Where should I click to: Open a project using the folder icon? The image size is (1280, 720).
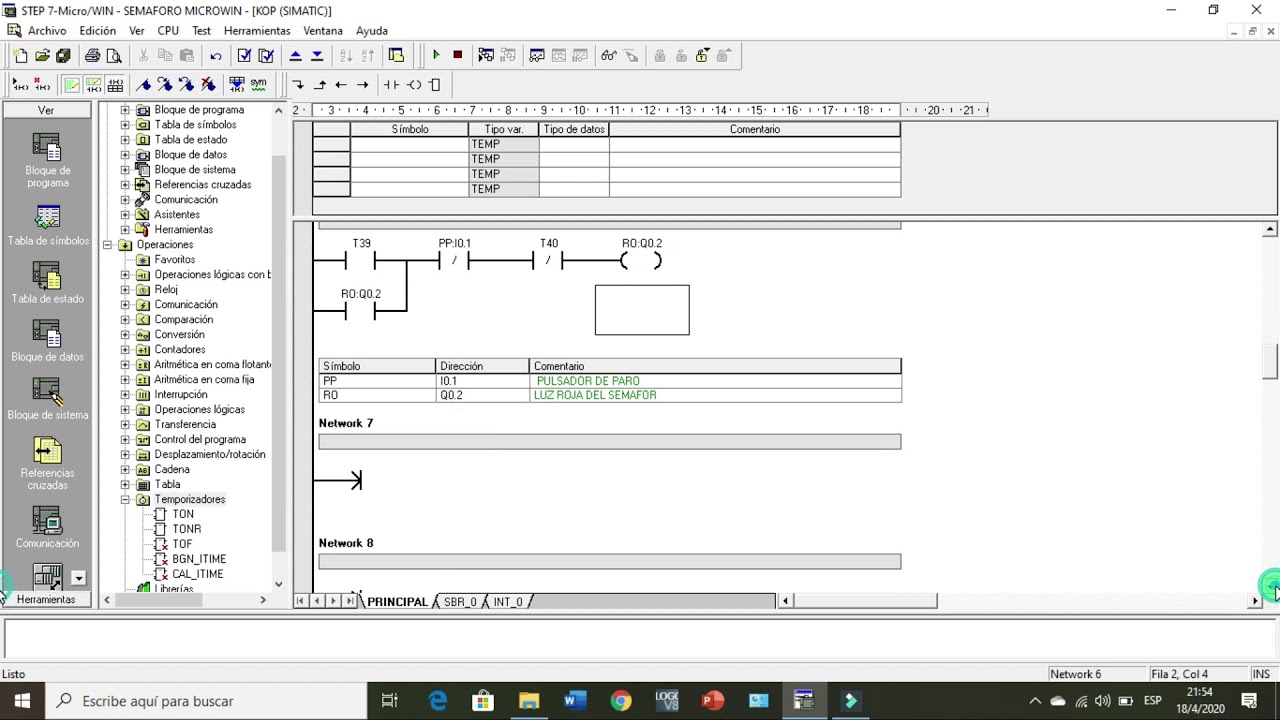tap(42, 56)
